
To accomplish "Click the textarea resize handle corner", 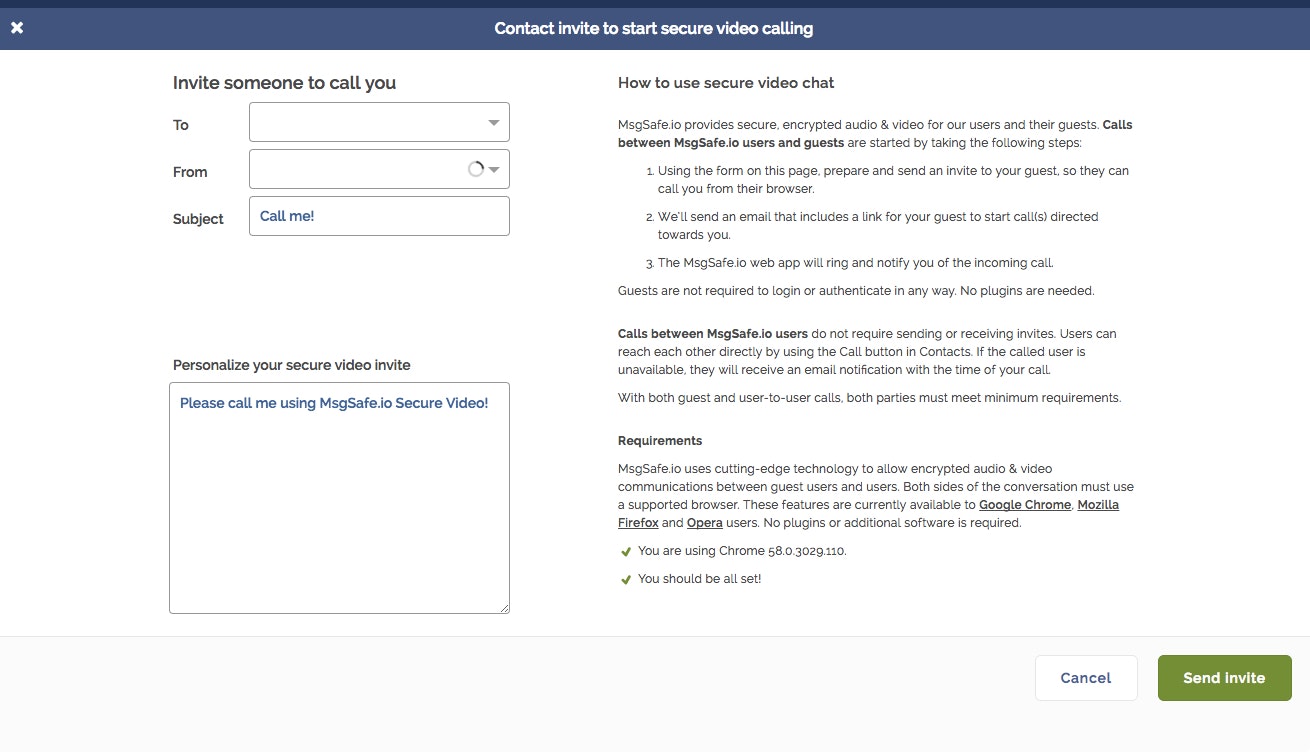I will tap(504, 608).
